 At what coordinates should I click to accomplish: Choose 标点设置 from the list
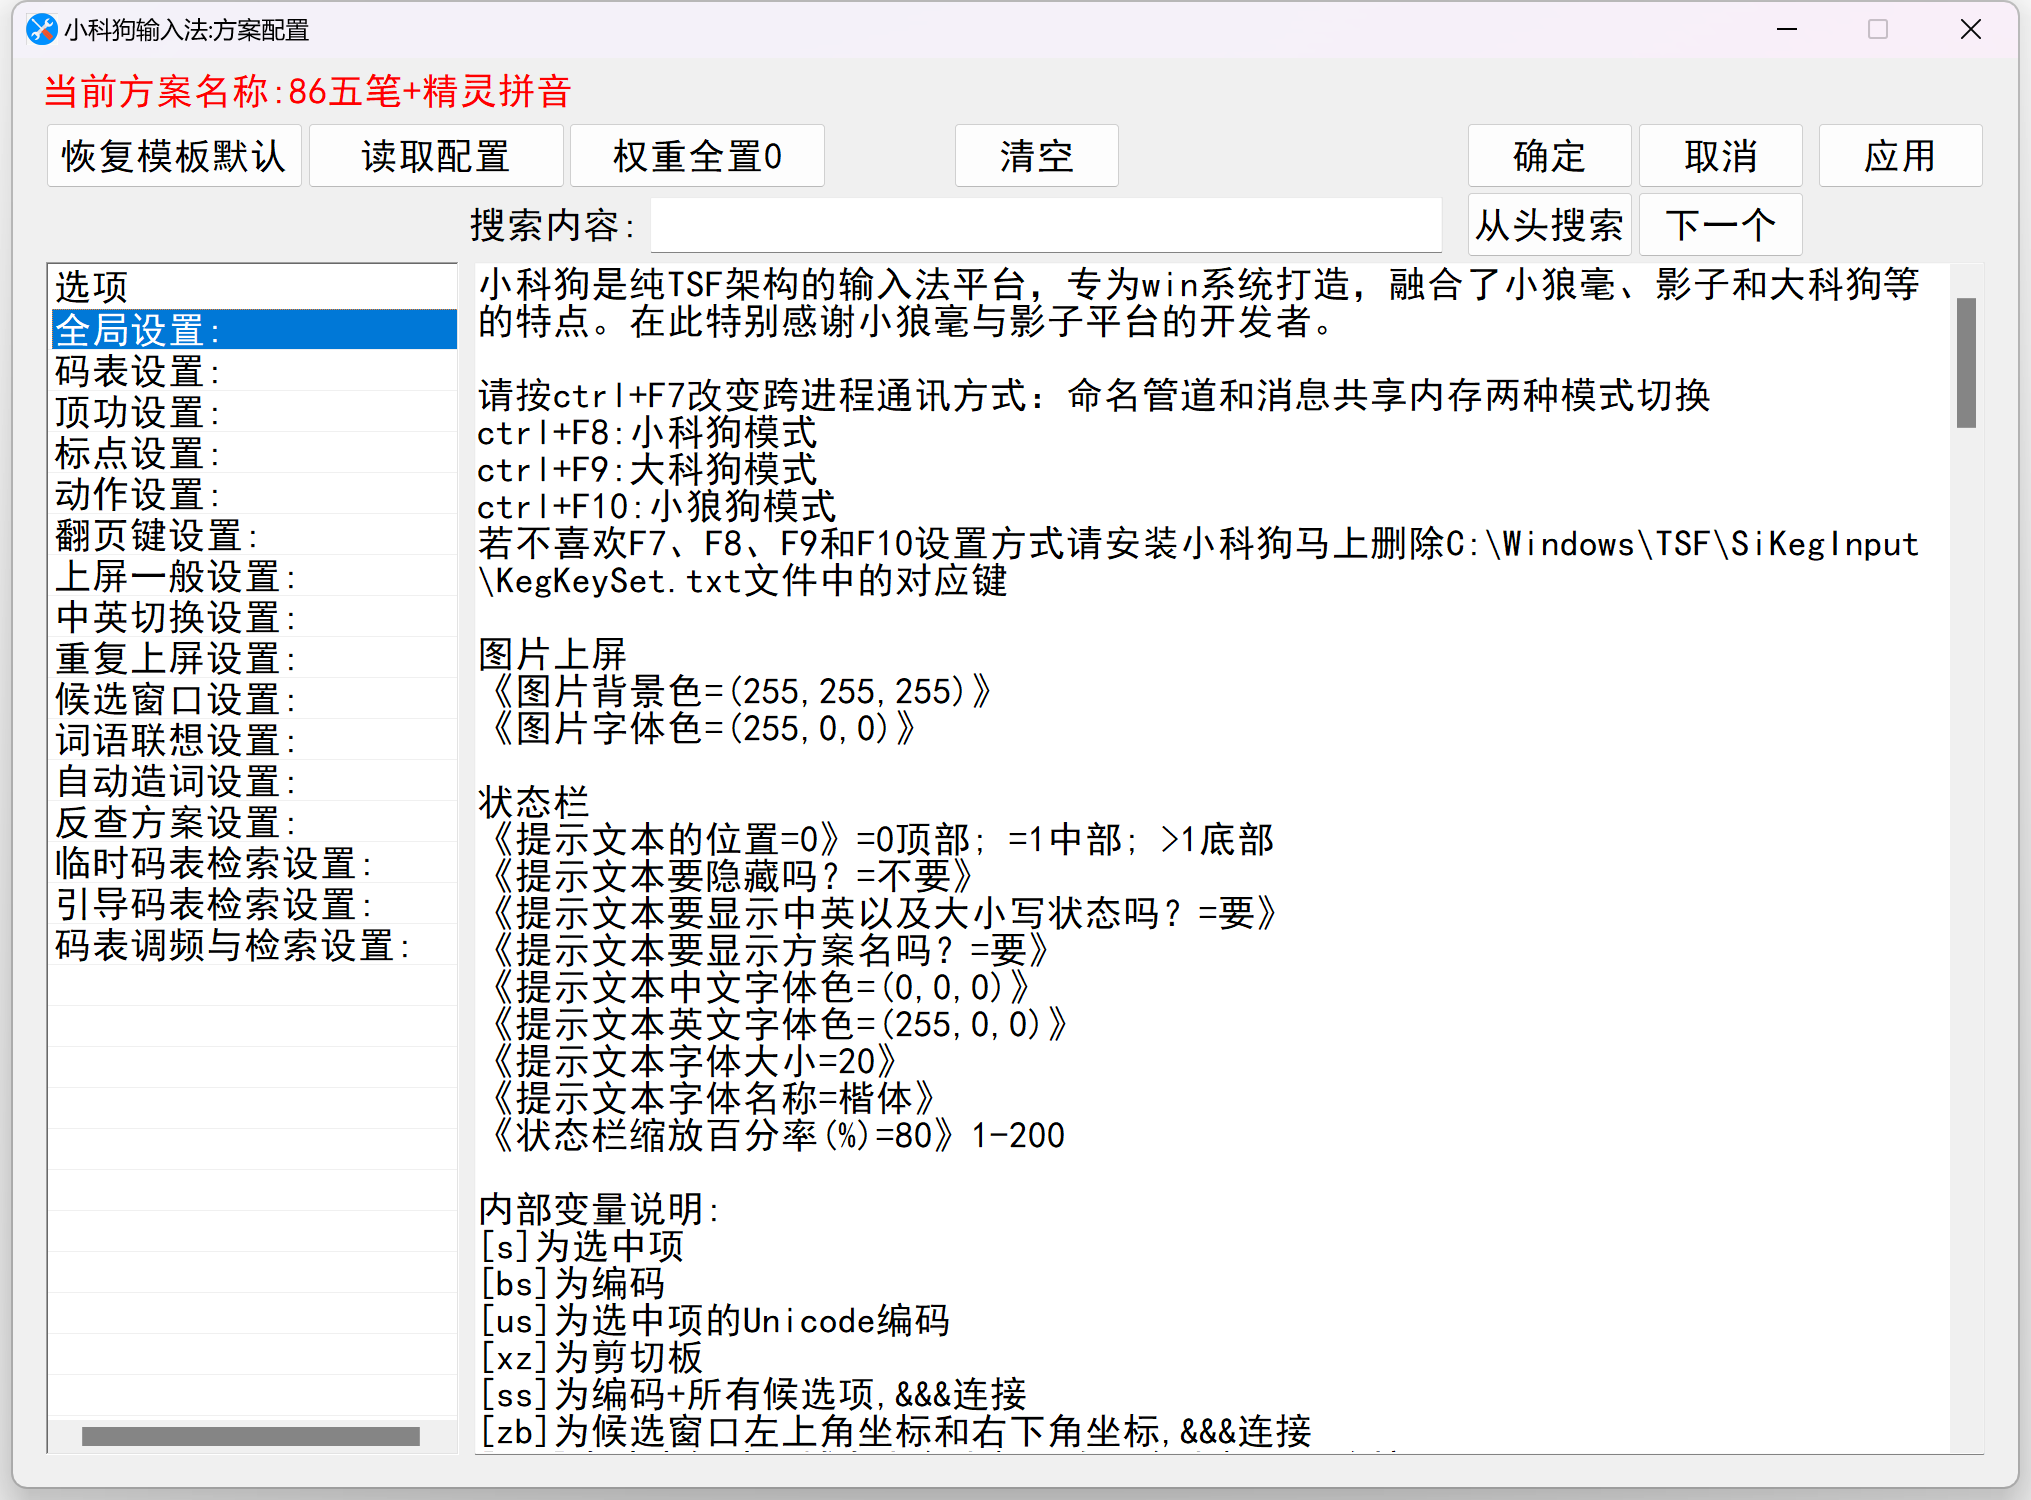(253, 452)
